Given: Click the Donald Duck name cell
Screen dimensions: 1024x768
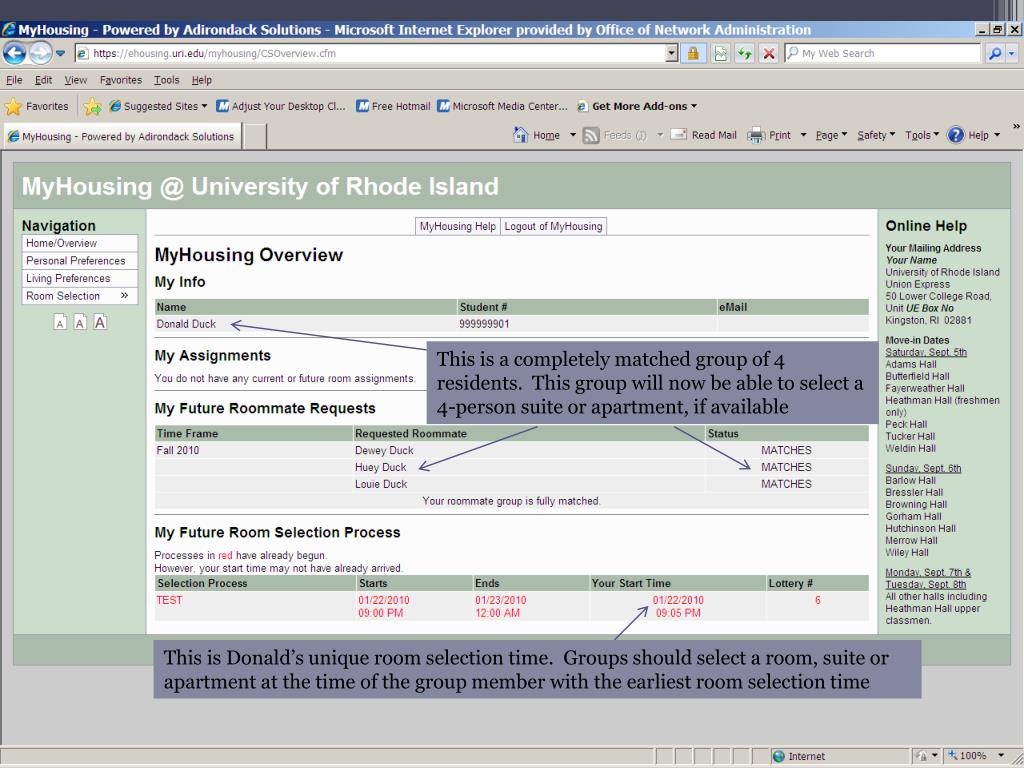Looking at the screenshot, I should pos(186,324).
